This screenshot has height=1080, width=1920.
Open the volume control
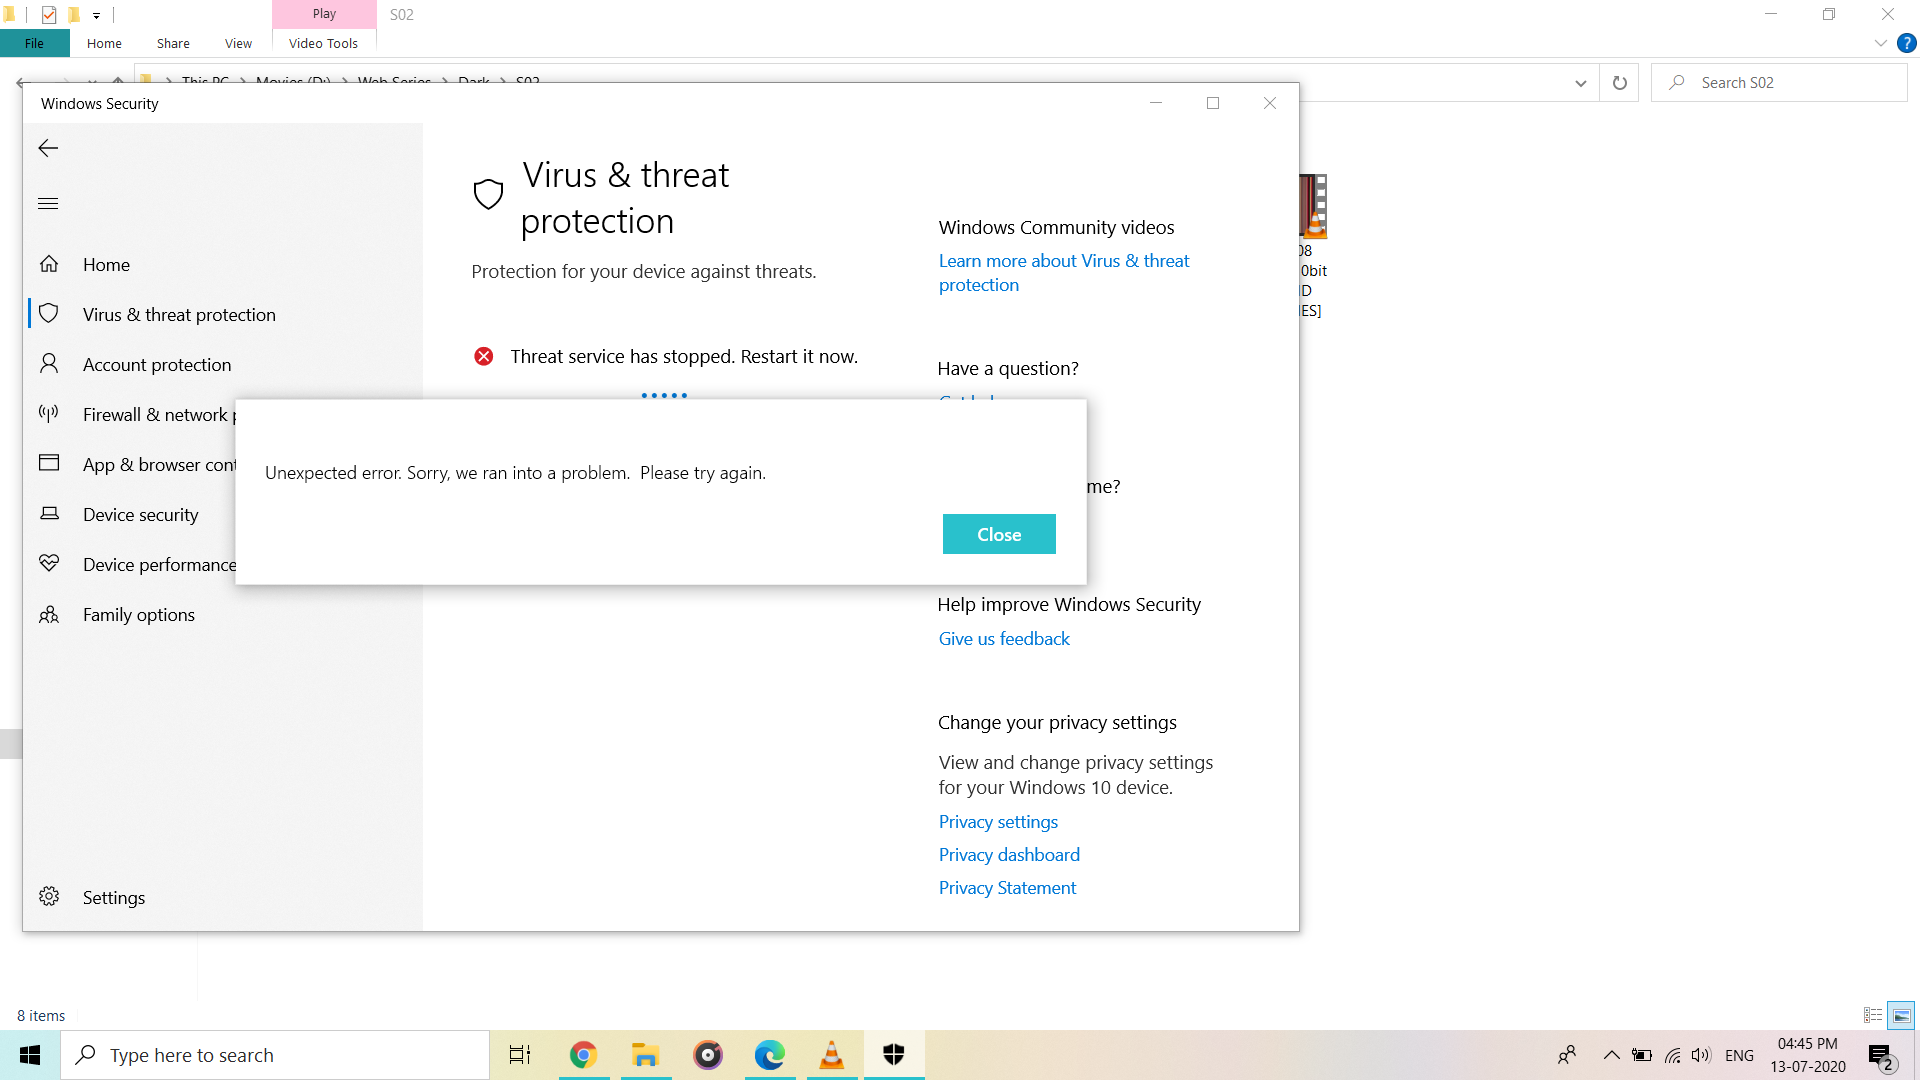pos(1701,1055)
